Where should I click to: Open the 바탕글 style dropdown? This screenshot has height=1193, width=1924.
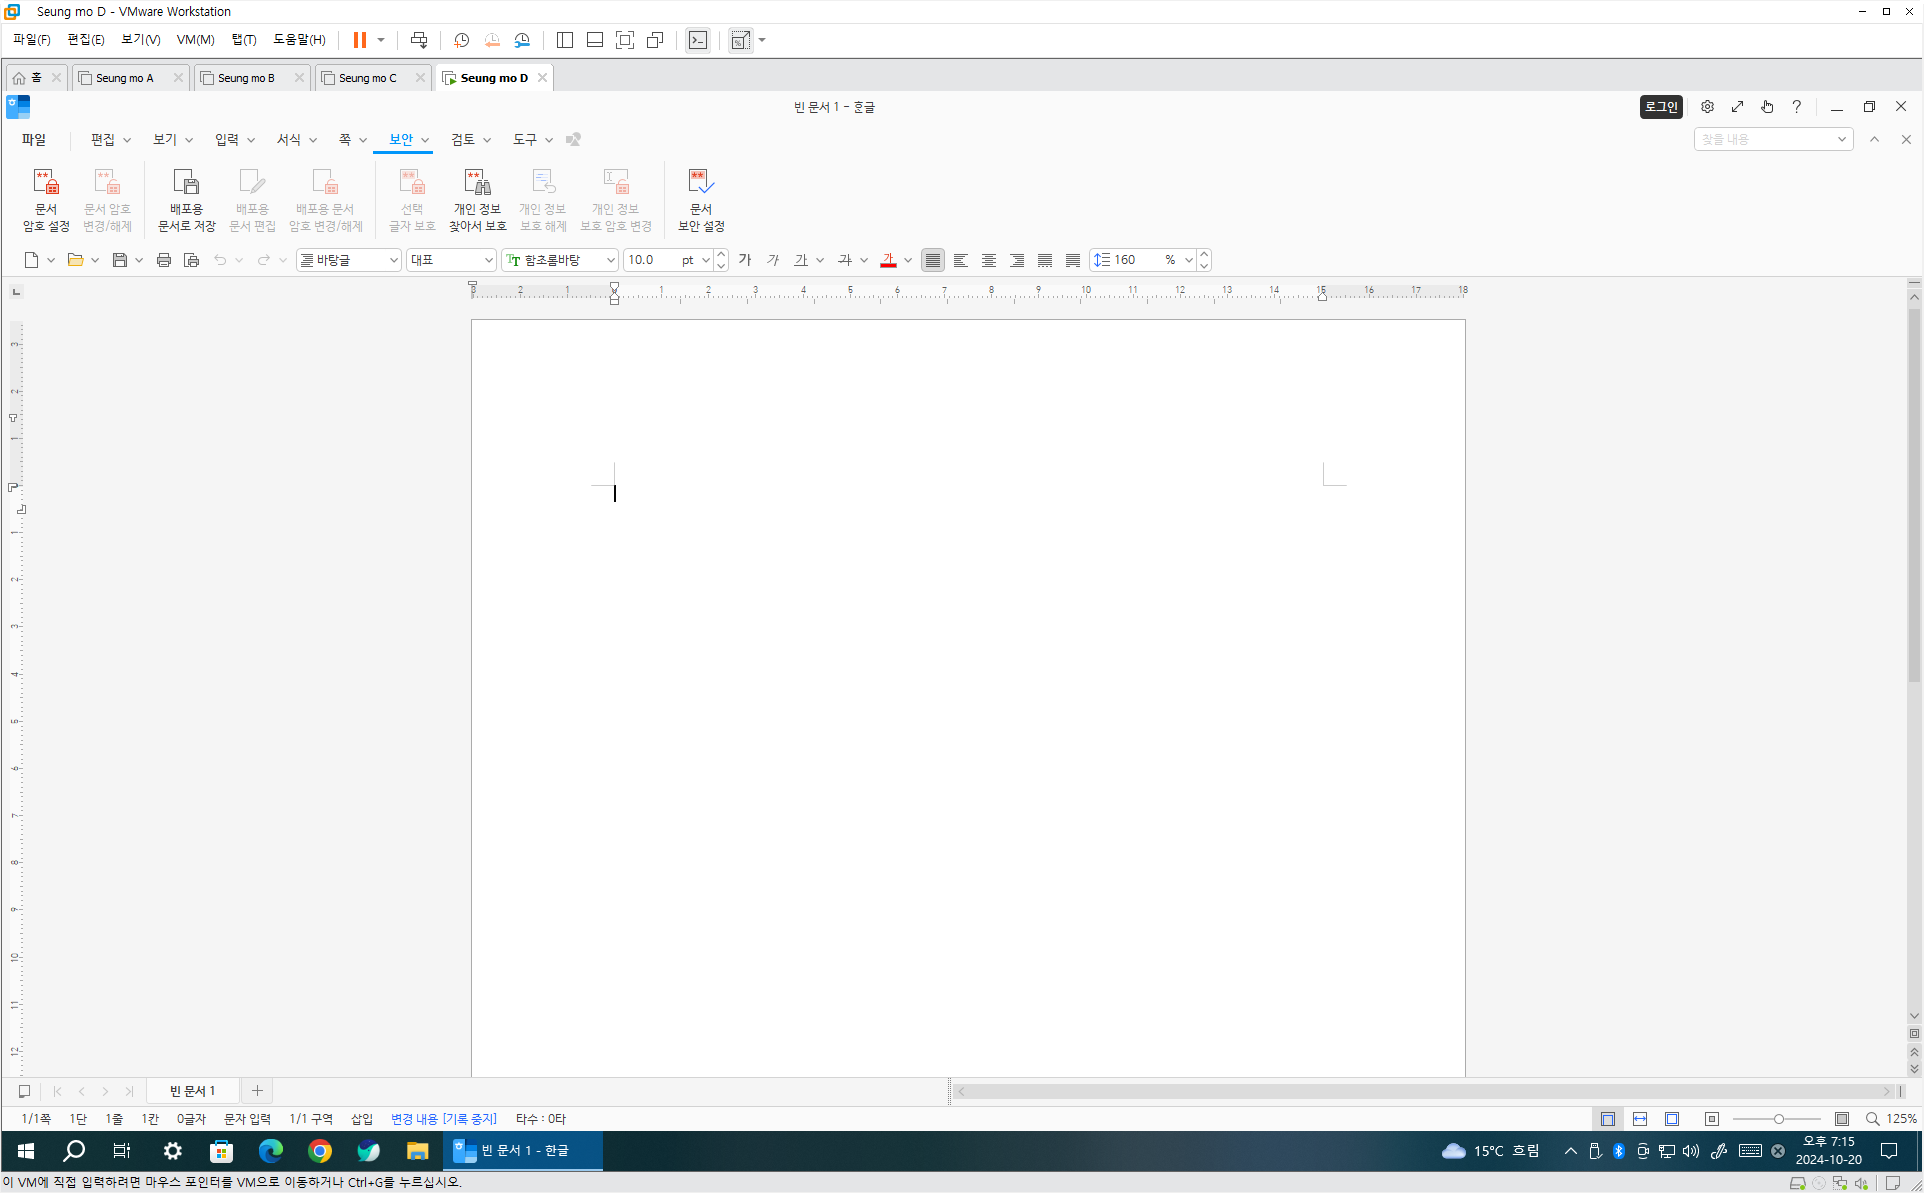(393, 260)
